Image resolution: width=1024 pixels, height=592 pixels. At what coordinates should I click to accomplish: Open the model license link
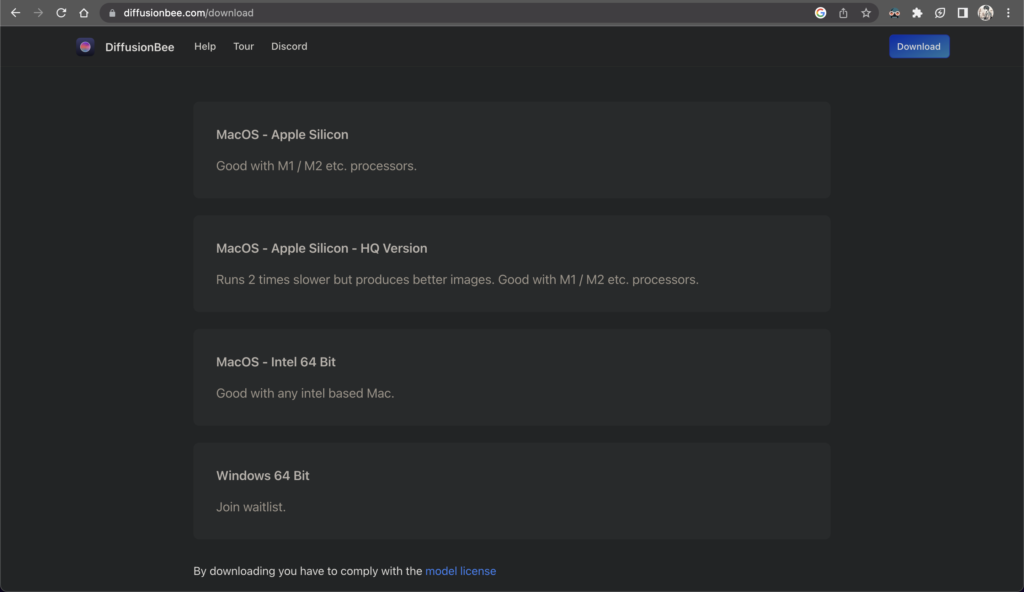460,571
